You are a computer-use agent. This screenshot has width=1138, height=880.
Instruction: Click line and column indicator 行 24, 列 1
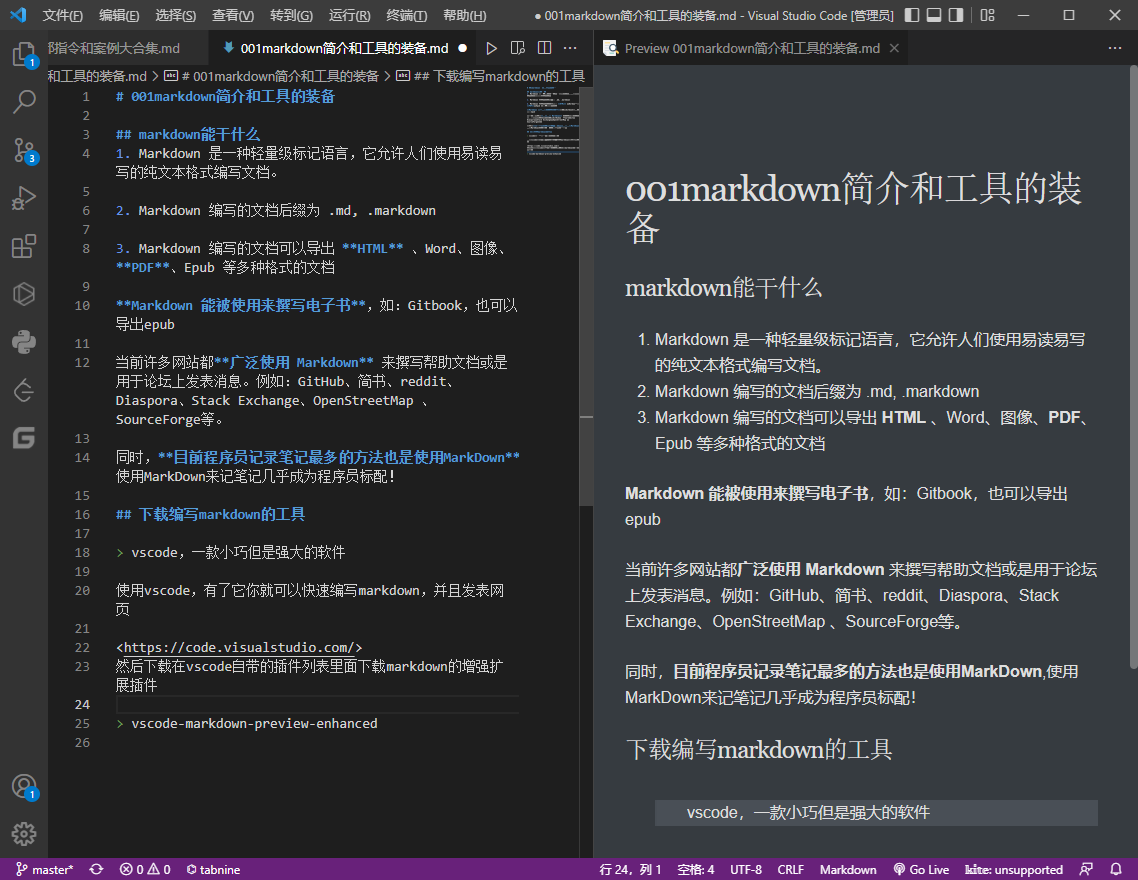click(630, 869)
